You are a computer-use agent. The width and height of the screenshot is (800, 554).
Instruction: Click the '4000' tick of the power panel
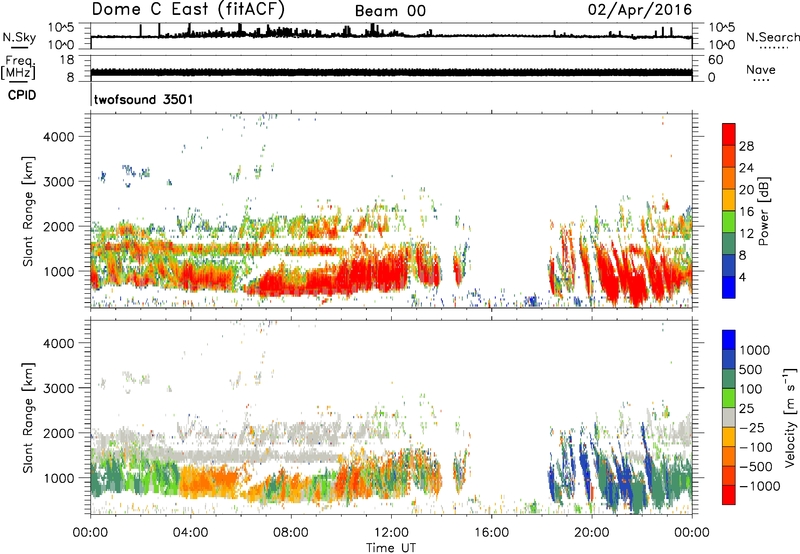[59, 136]
